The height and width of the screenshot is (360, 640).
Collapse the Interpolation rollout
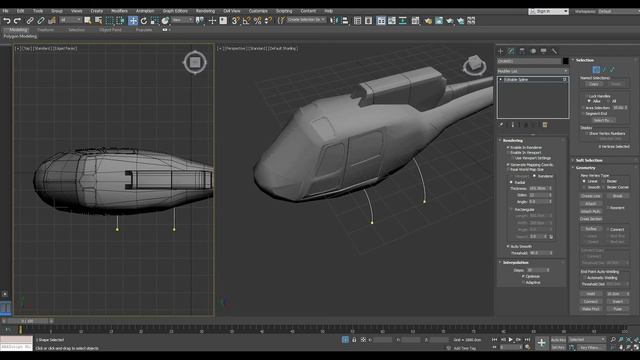(x=515, y=262)
